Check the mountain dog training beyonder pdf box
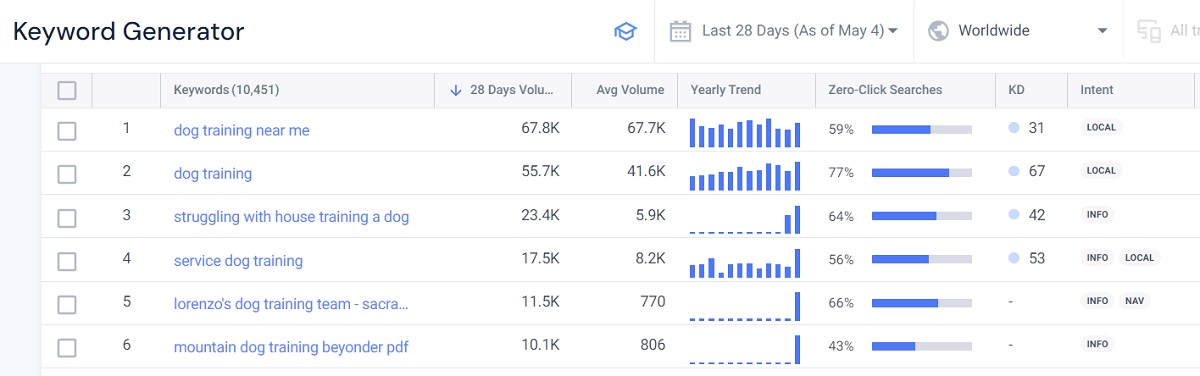This screenshot has width=1200, height=376. click(67, 348)
